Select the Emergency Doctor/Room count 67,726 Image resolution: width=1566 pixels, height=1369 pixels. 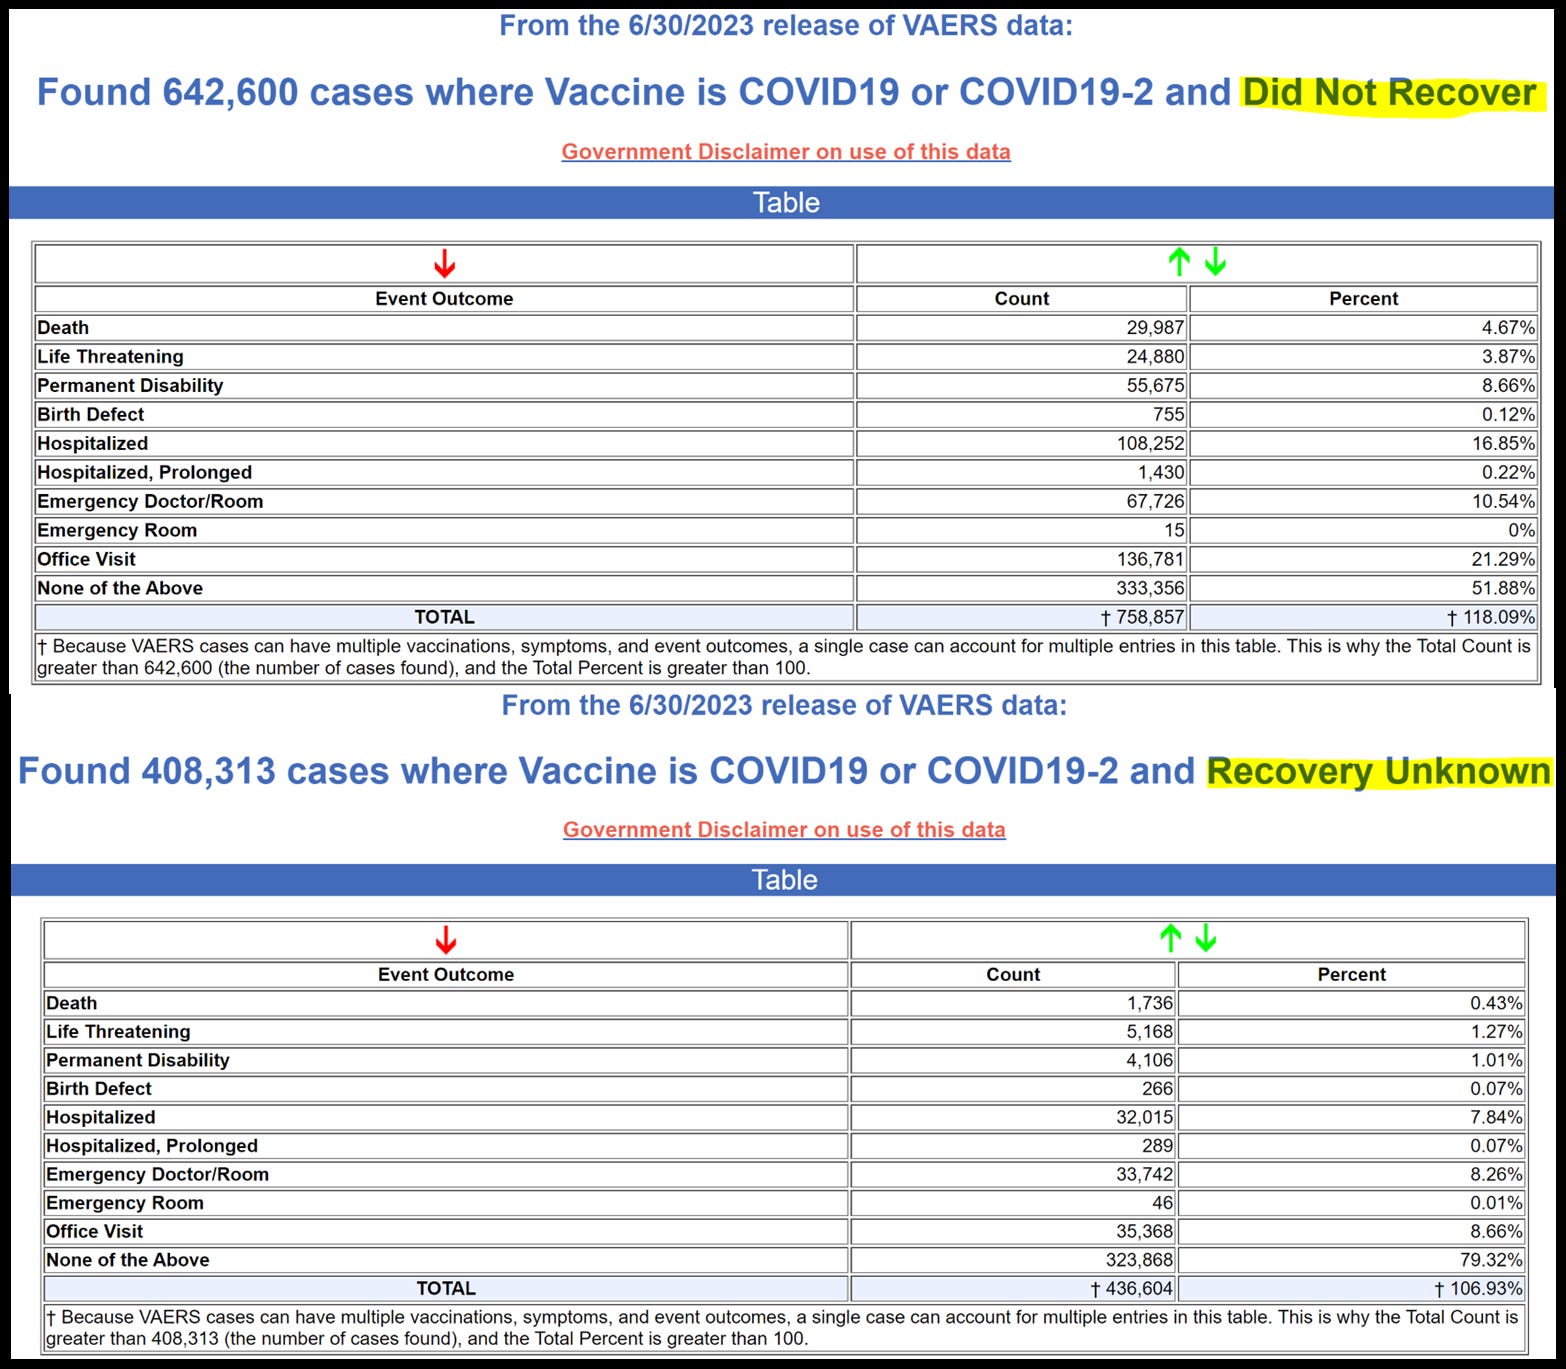(1155, 501)
